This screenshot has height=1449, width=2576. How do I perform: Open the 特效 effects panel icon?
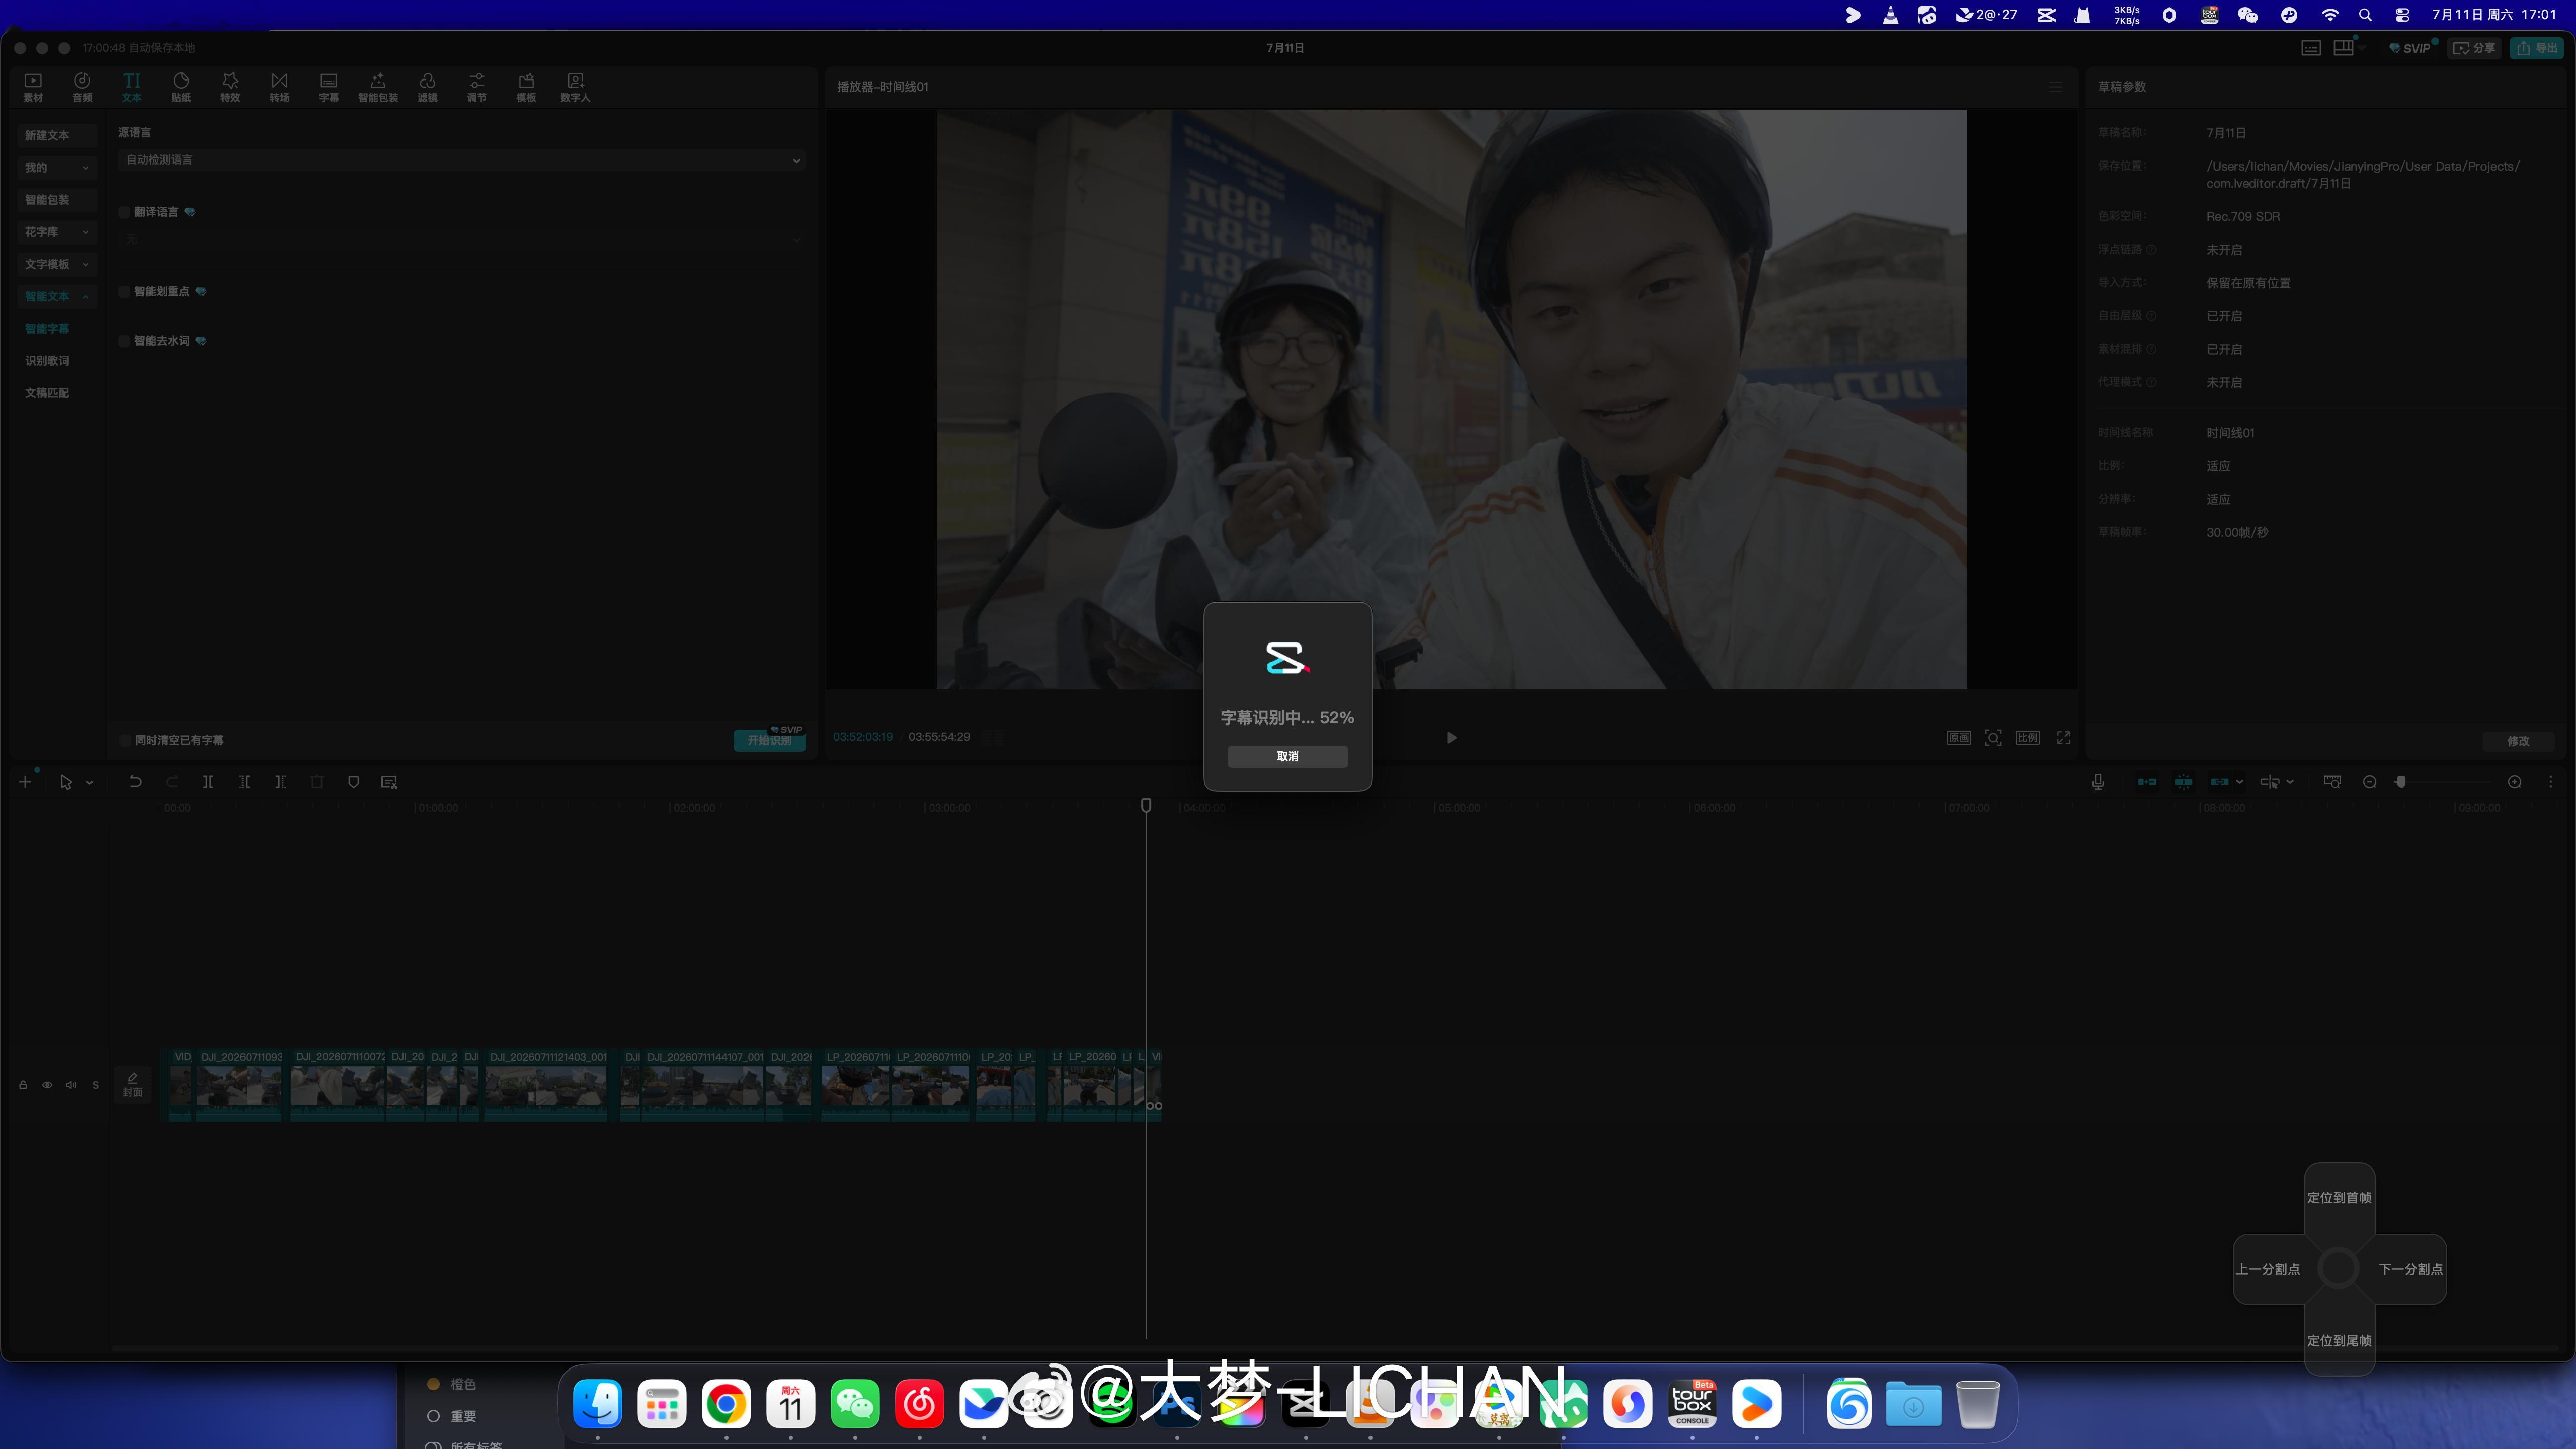pyautogui.click(x=230, y=87)
